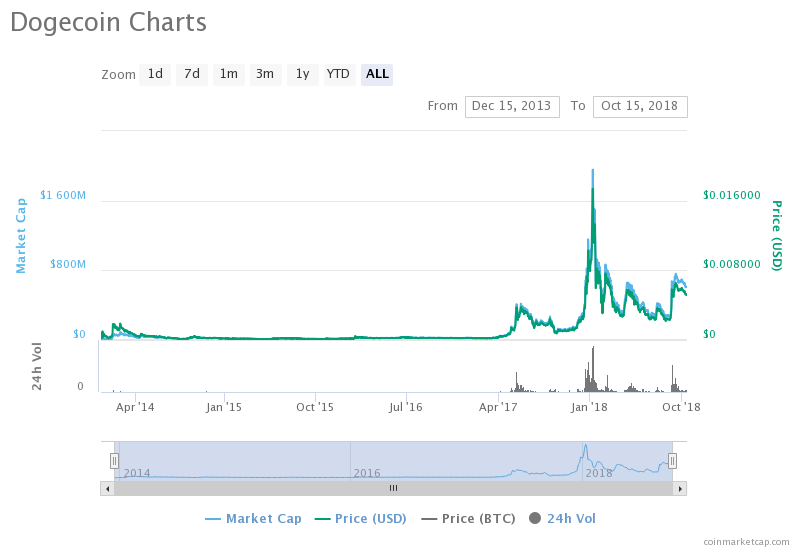
Task: Toggle 24h Vol series in legend
Action: click(x=562, y=519)
